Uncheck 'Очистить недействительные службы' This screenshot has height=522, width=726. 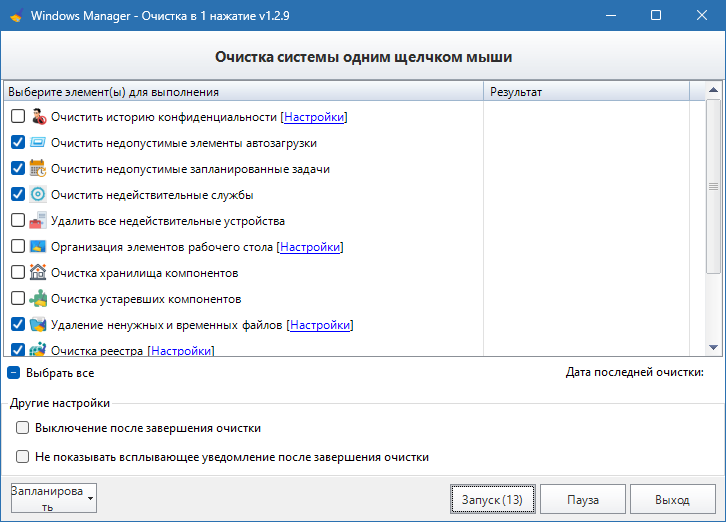pyautogui.click(x=18, y=194)
